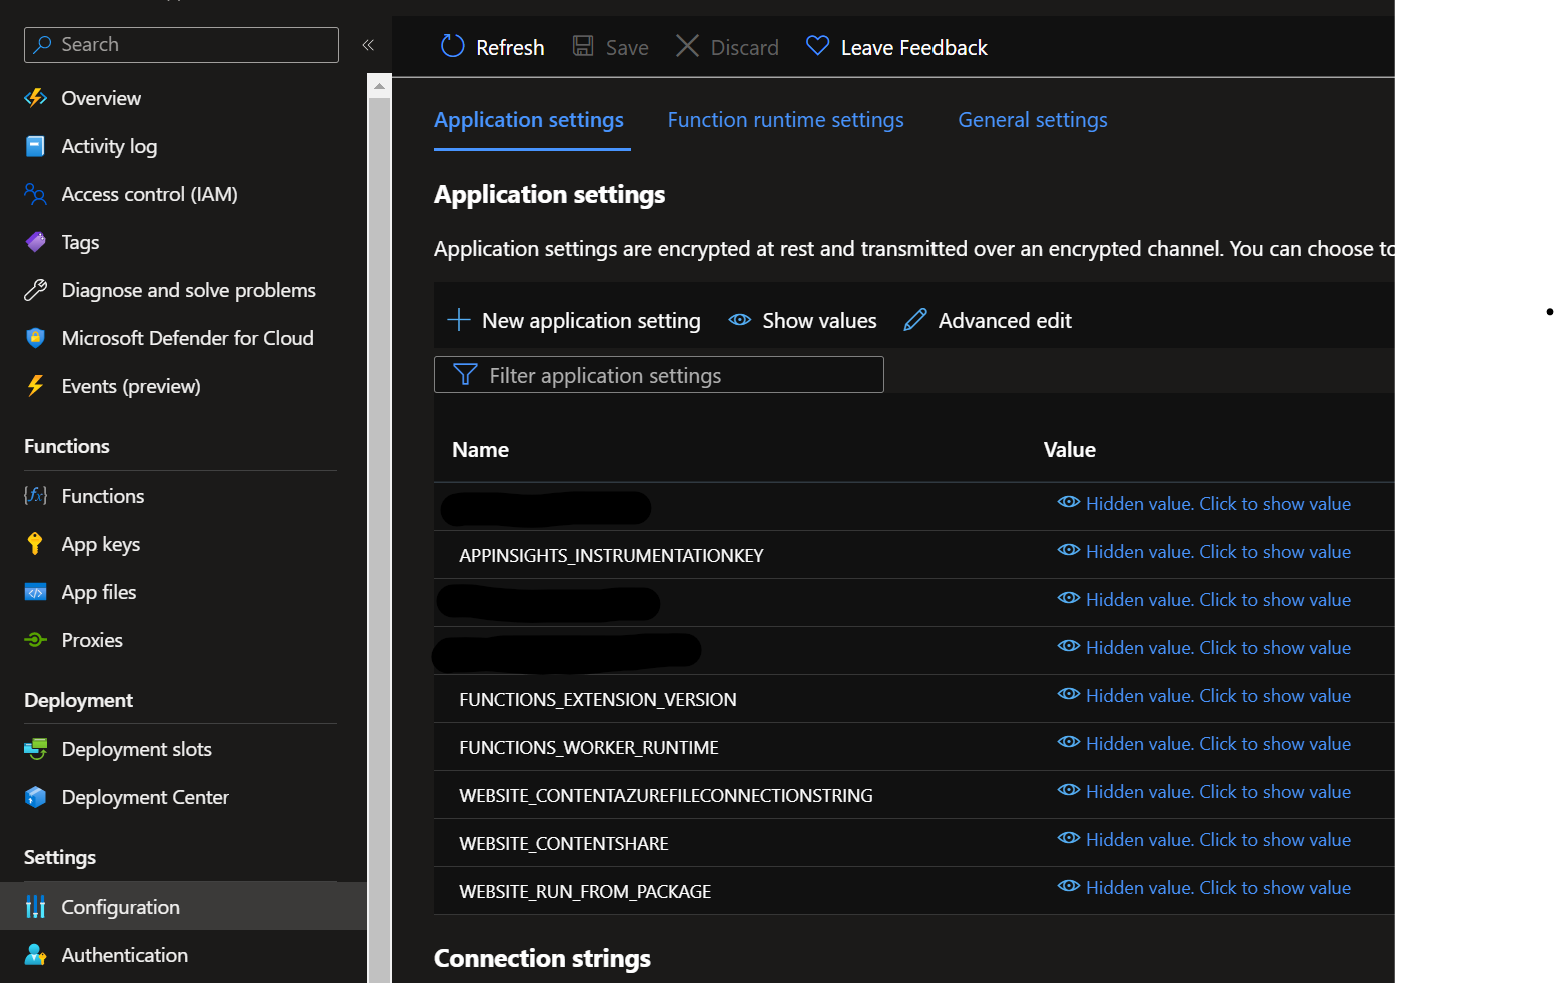Click Hidden value link for FUNCTIONS_WORKER_RUNTIME
Image resolution: width=1554 pixels, height=983 pixels.
pos(1218,743)
